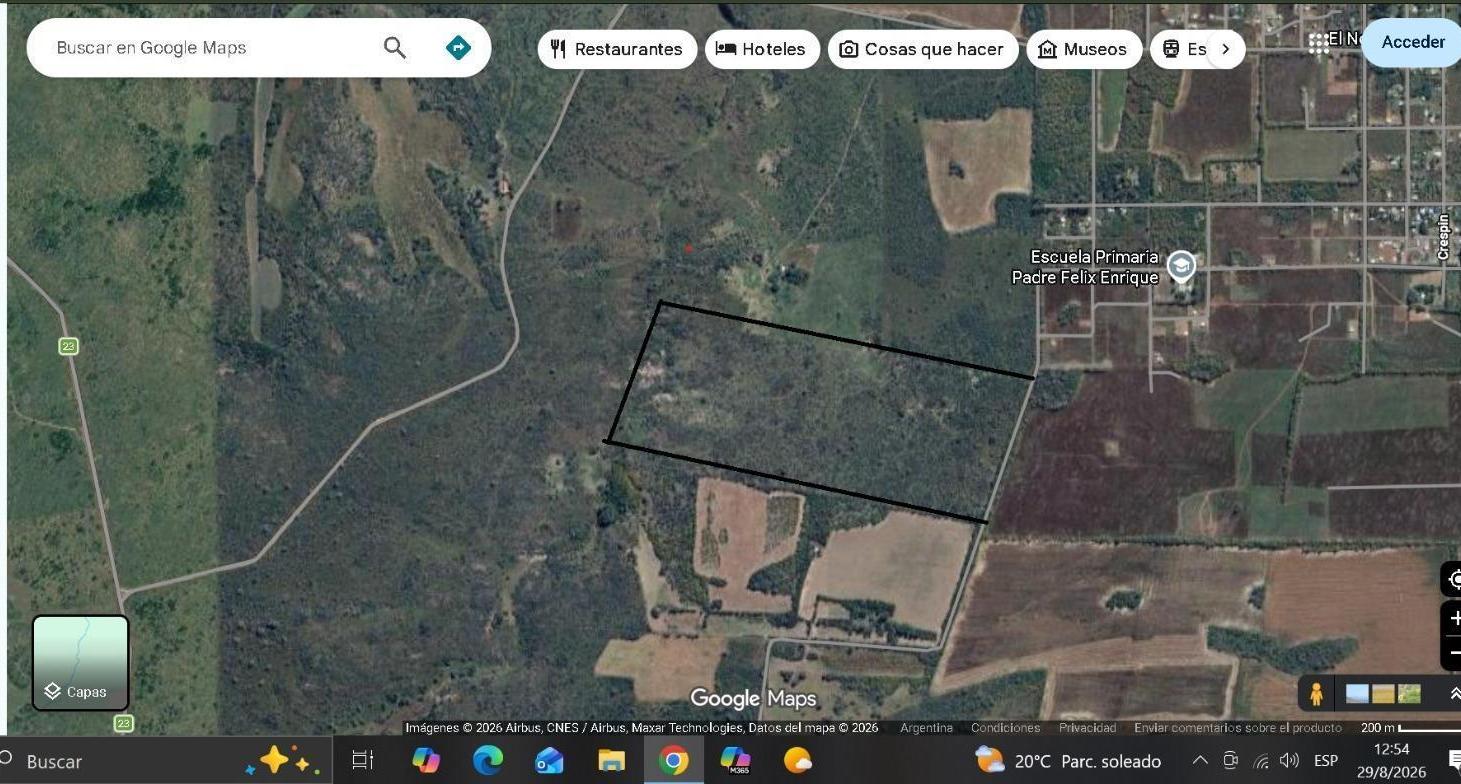Open the camera tray icon

1231,761
